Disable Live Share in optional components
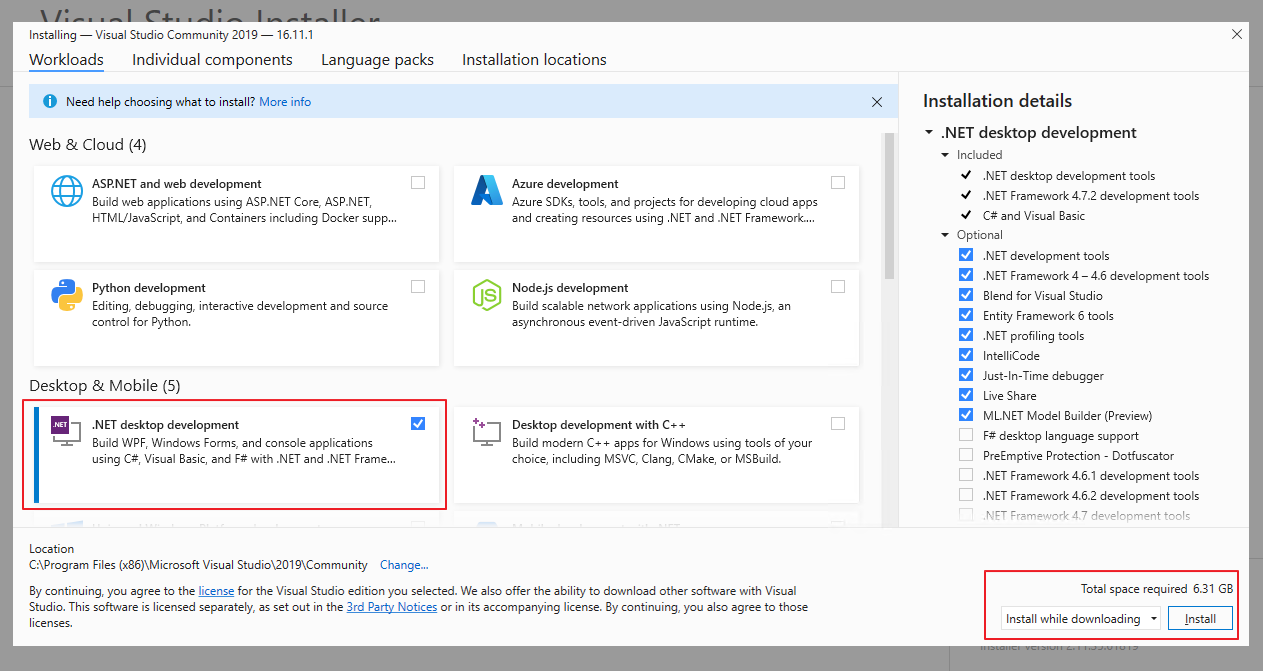 pos(966,395)
